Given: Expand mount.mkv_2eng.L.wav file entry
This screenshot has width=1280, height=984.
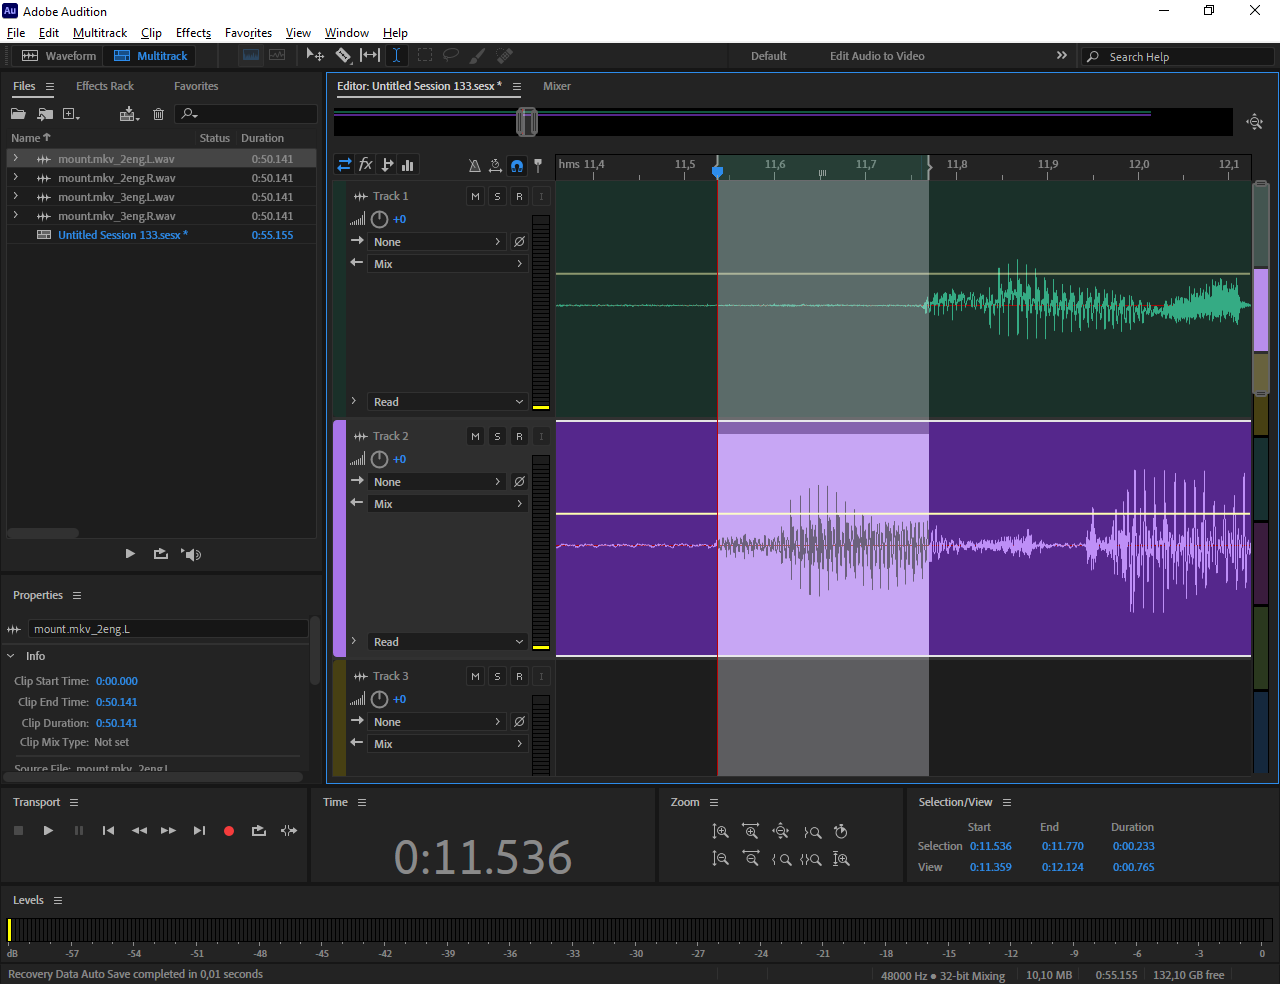Looking at the screenshot, I should pyautogui.click(x=15, y=159).
